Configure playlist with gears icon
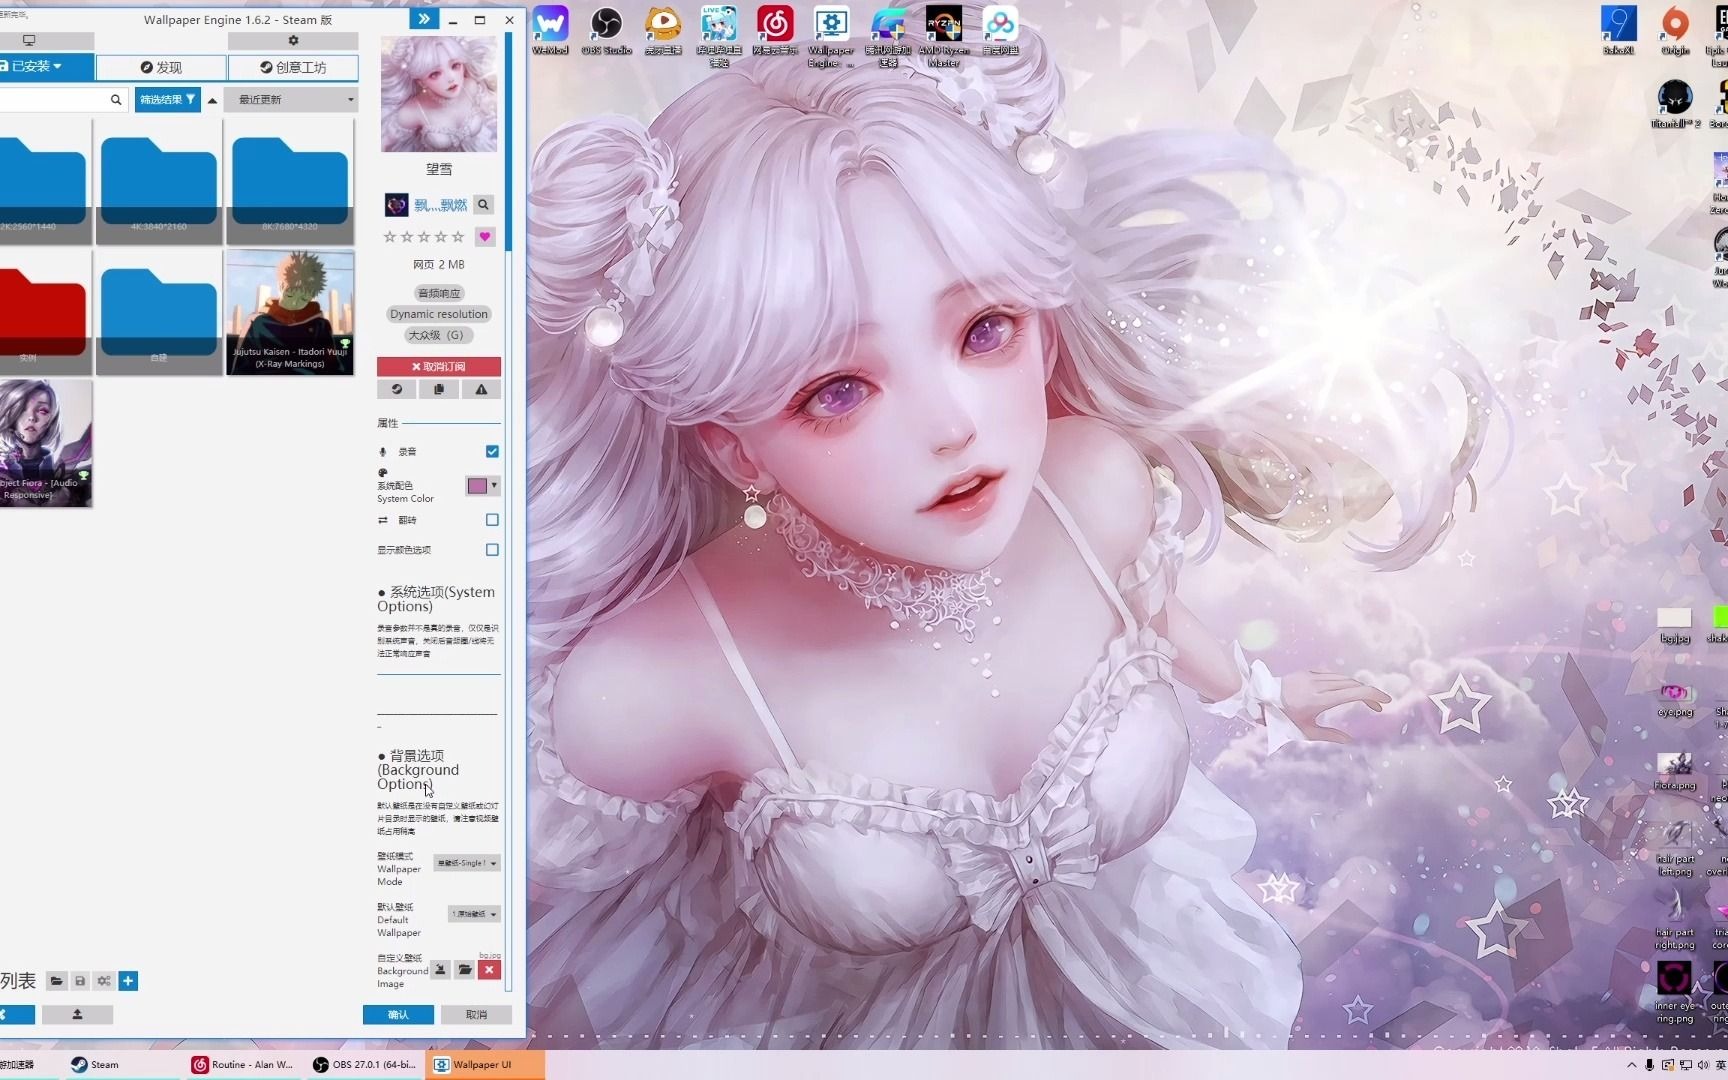The width and height of the screenshot is (1728, 1080). pos(104,982)
